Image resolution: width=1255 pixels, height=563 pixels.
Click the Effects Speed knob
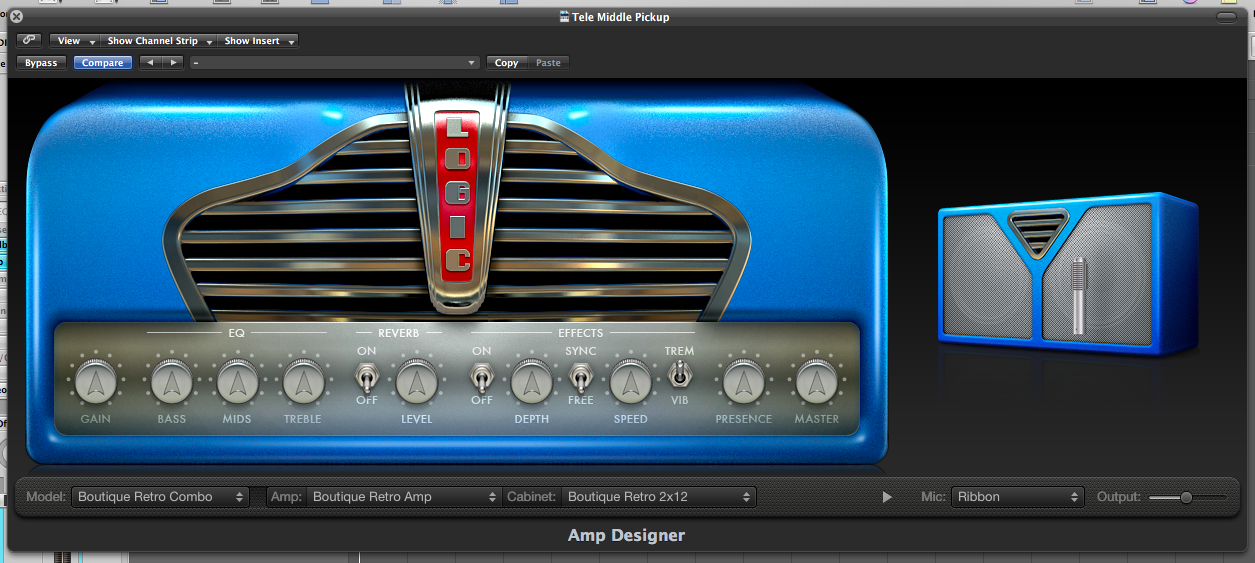(630, 382)
